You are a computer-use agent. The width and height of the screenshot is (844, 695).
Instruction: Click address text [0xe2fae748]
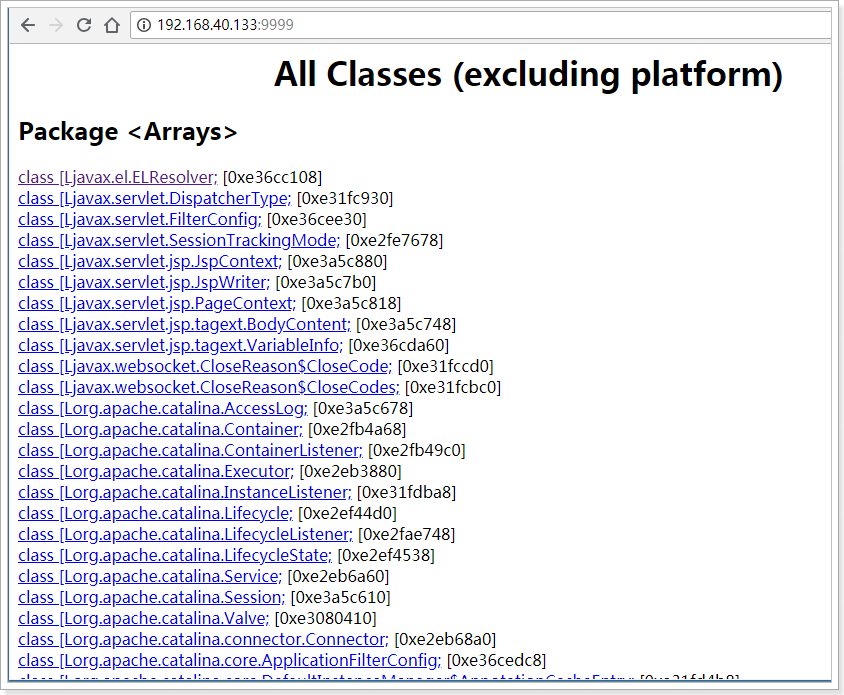pos(407,534)
